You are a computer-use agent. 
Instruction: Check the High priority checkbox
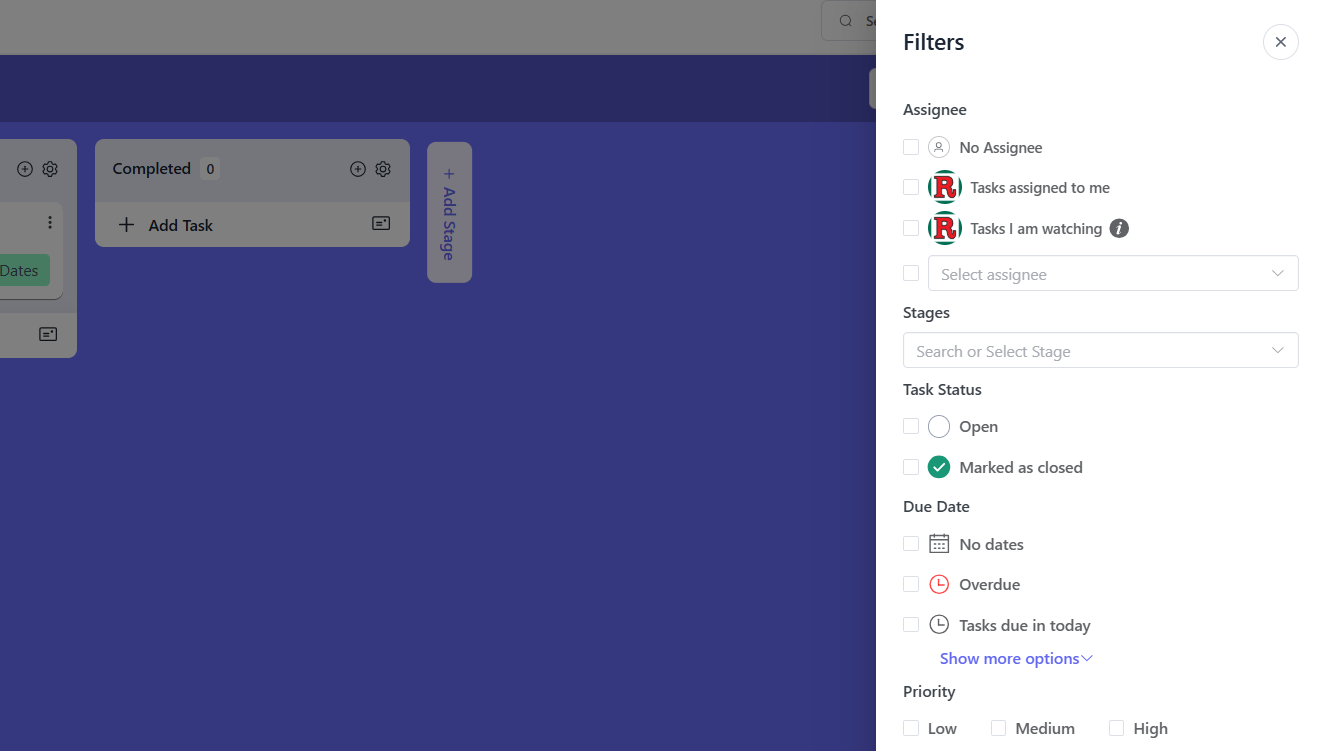[1116, 728]
